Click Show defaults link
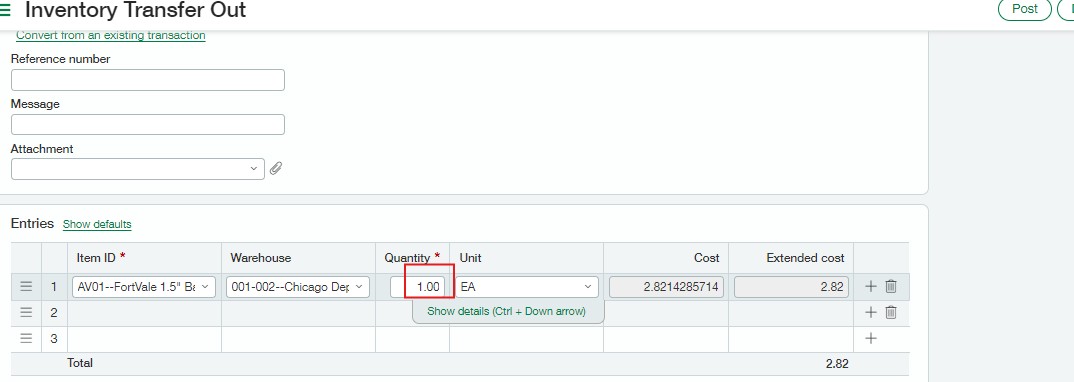This screenshot has height=382, width=1074. (x=97, y=225)
